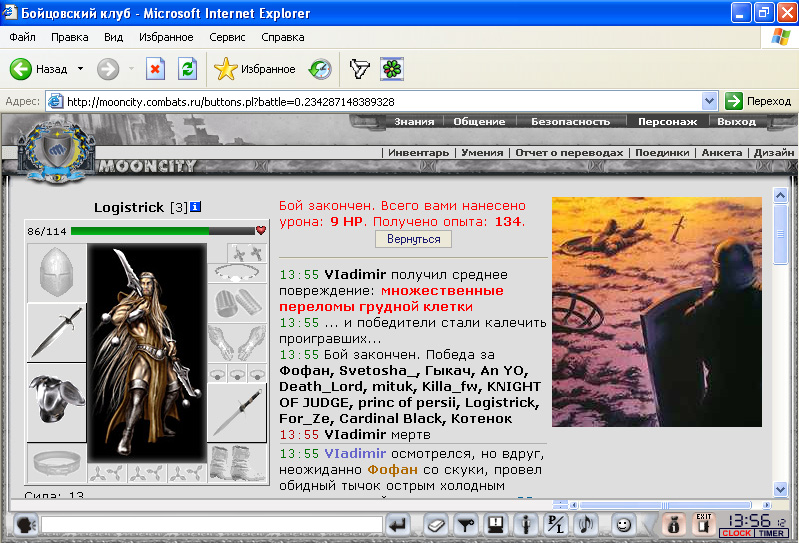Open the Файл menu
This screenshot has height=543, width=799.
(x=22, y=37)
